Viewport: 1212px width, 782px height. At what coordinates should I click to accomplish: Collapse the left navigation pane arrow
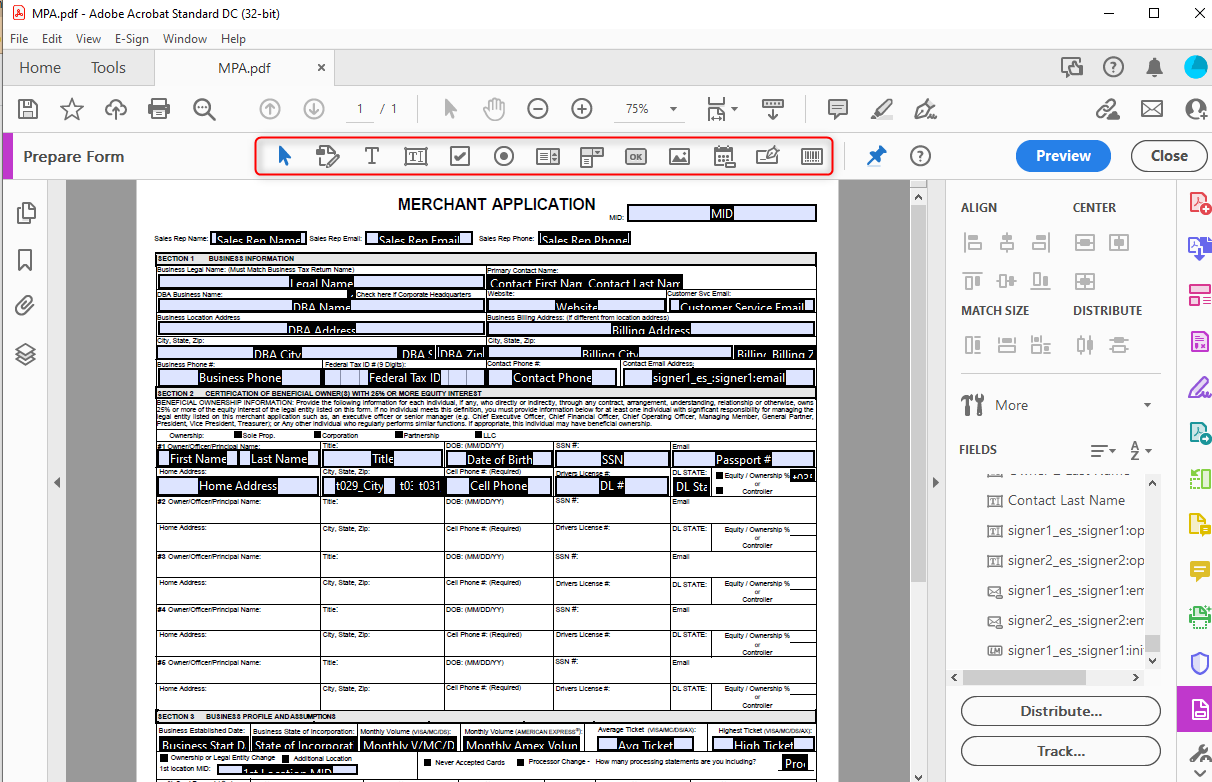(57, 482)
